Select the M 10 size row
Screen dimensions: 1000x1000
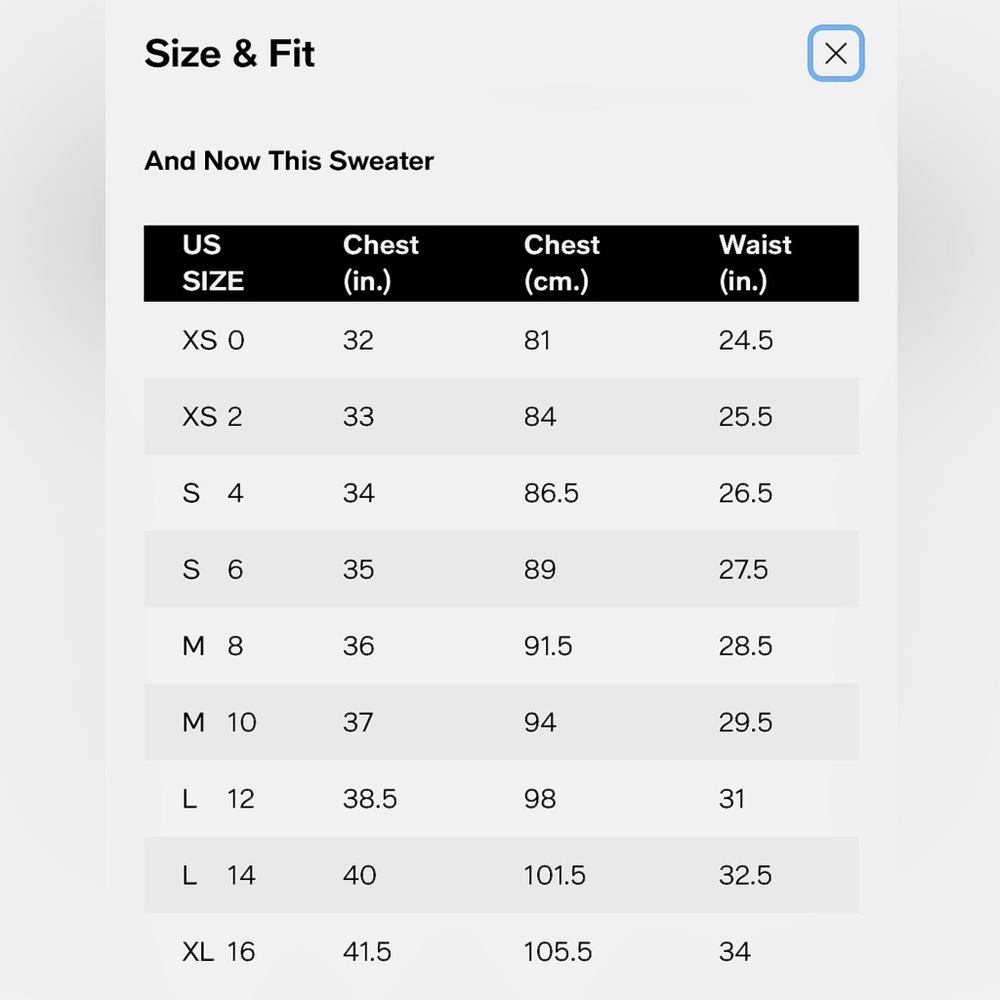(x=501, y=722)
